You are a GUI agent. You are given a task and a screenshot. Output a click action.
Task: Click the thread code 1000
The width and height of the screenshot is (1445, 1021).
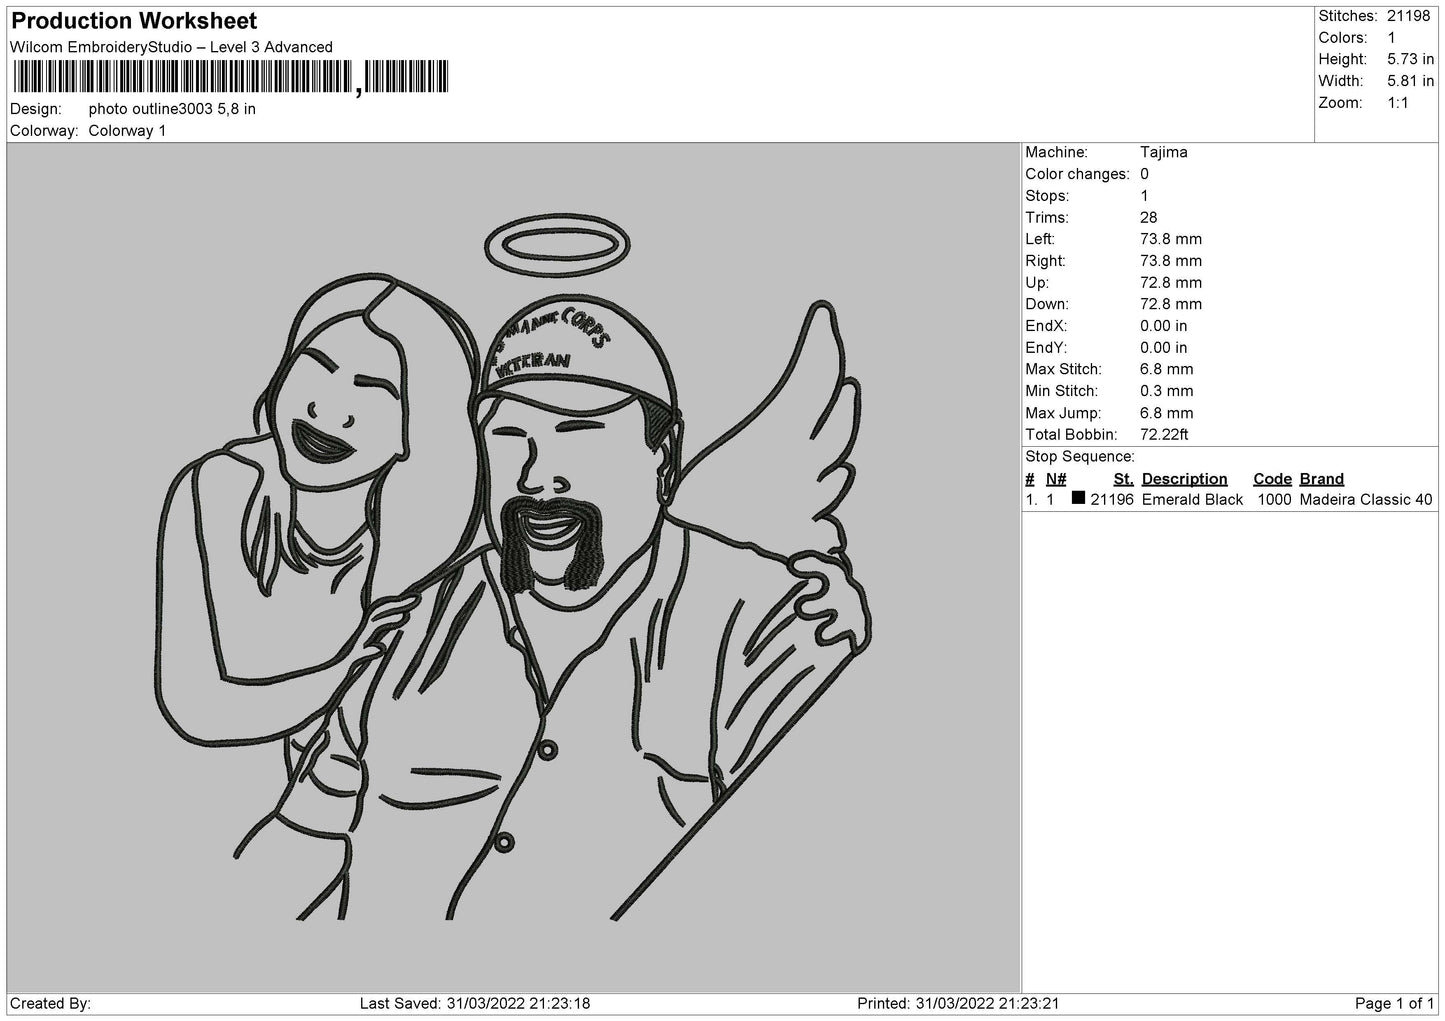[1273, 500]
